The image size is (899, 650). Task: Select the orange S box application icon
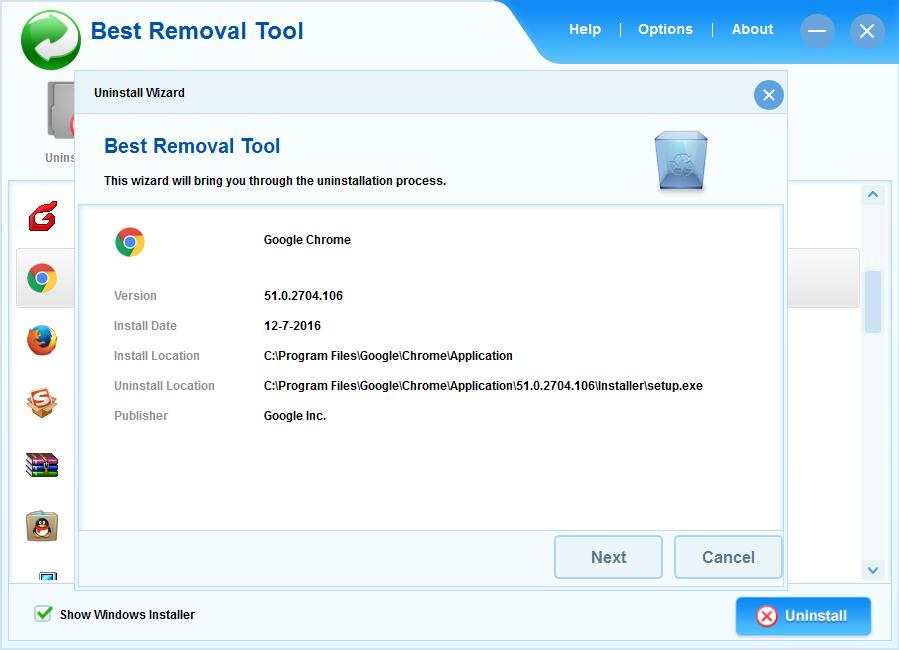[x=42, y=402]
